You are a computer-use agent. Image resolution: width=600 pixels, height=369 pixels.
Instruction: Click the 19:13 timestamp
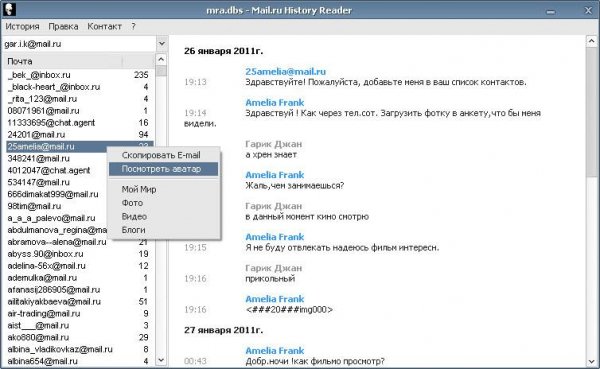coord(195,82)
